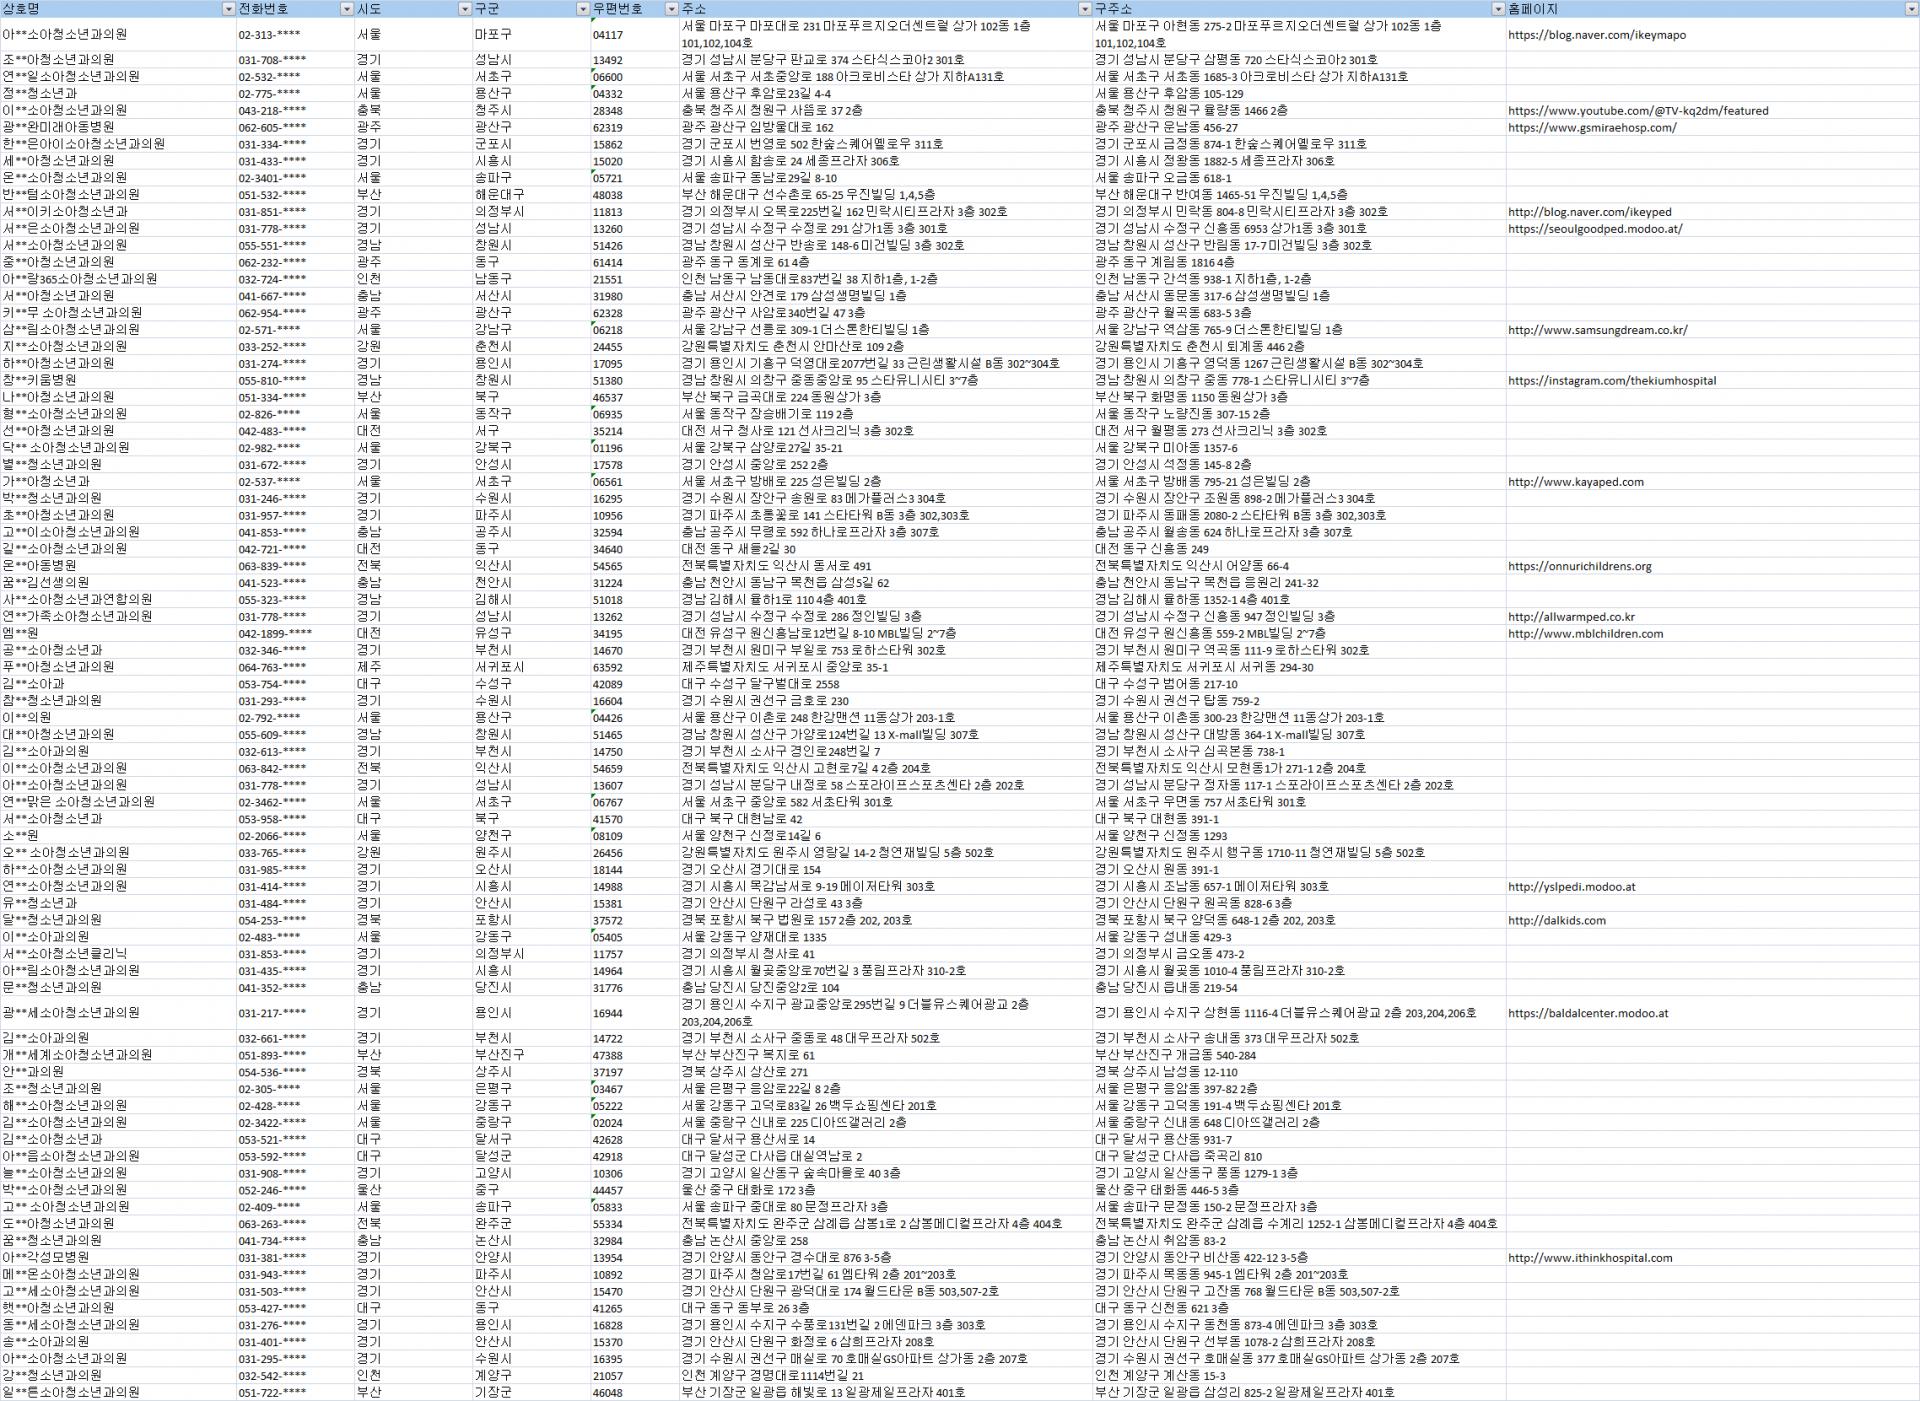Open the blog.naver.com/ikeymapo link
1920x1401 pixels.
point(1596,35)
